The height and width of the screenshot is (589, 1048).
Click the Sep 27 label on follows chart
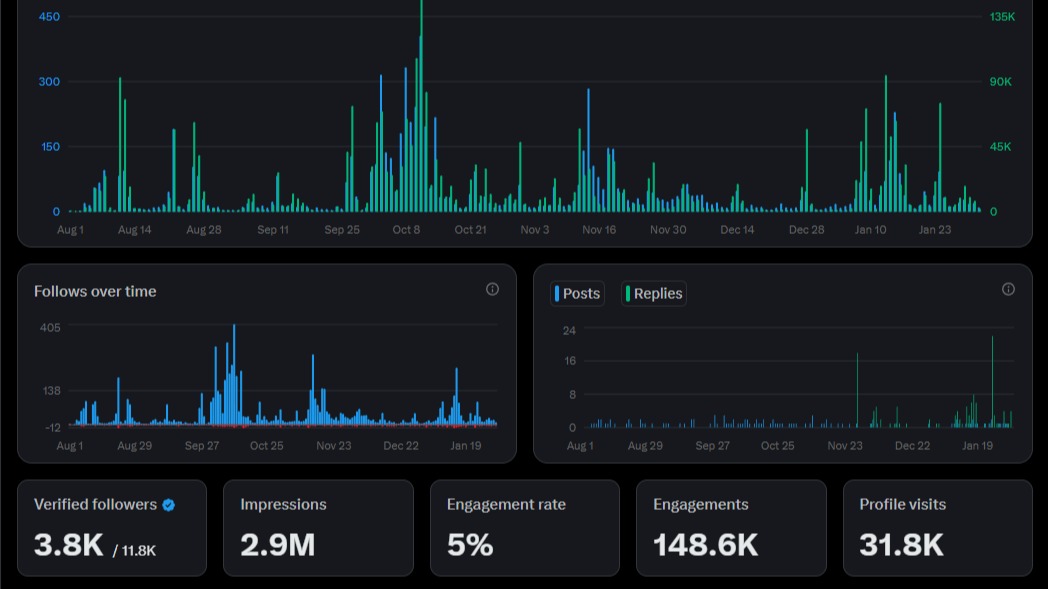[202, 446]
